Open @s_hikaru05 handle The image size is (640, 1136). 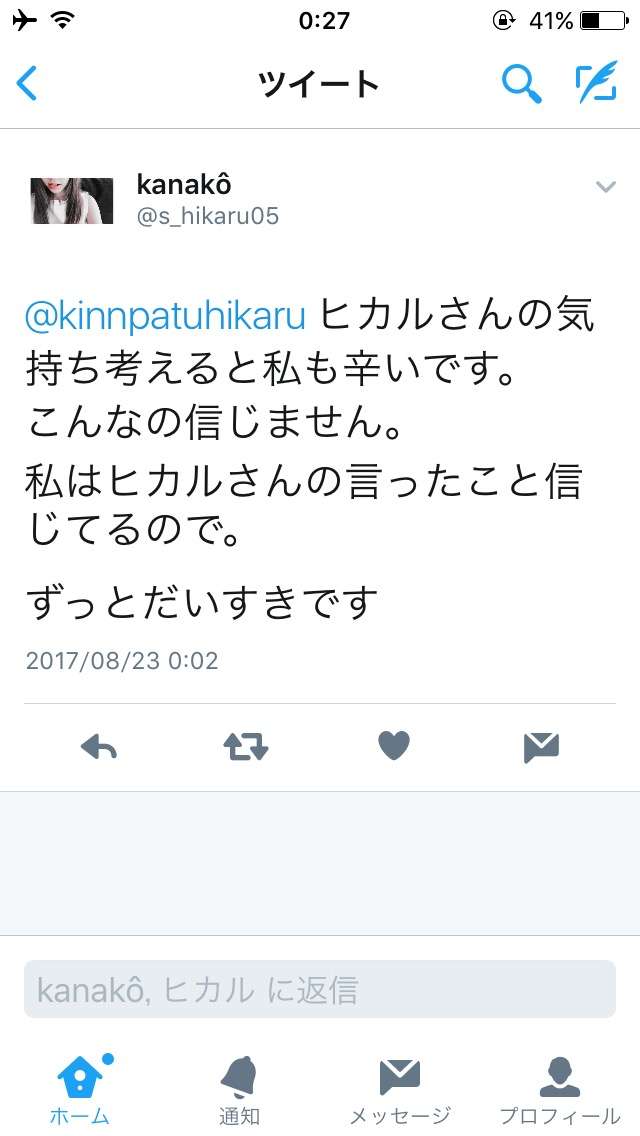click(x=208, y=216)
